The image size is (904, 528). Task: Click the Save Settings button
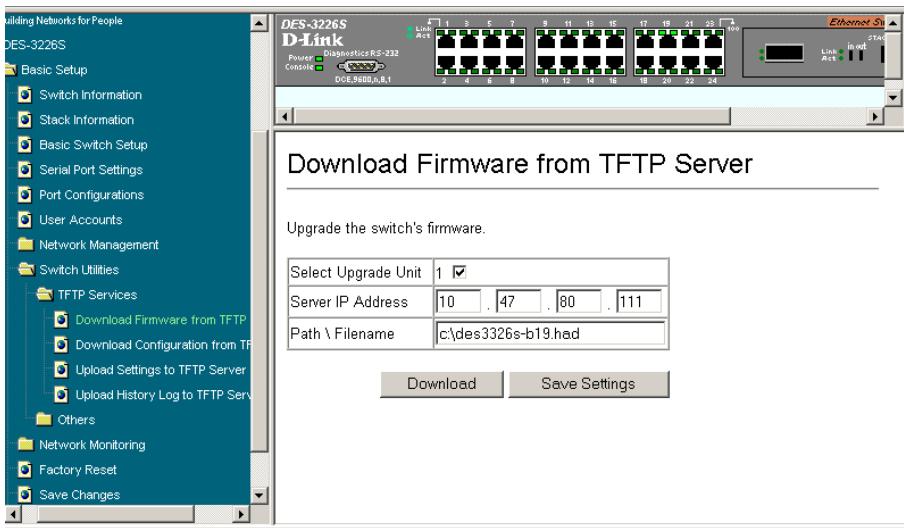(x=589, y=384)
